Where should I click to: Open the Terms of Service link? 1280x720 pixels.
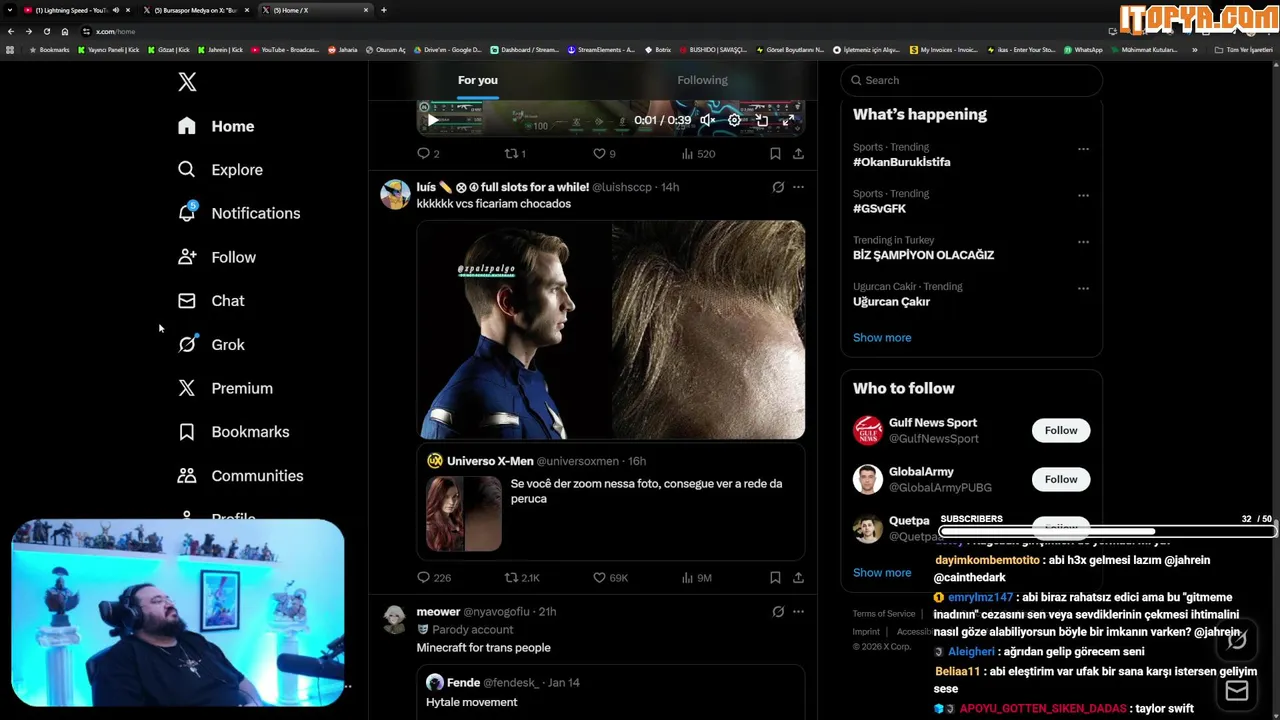tap(884, 614)
